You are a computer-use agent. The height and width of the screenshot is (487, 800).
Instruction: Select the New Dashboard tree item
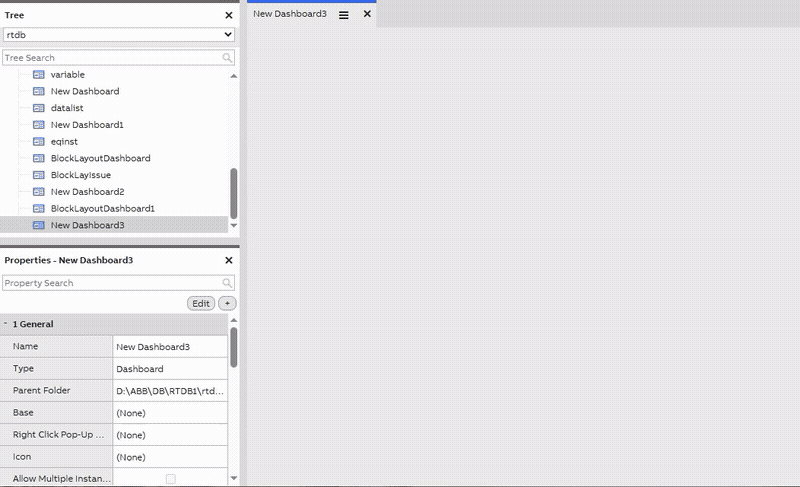pos(85,92)
